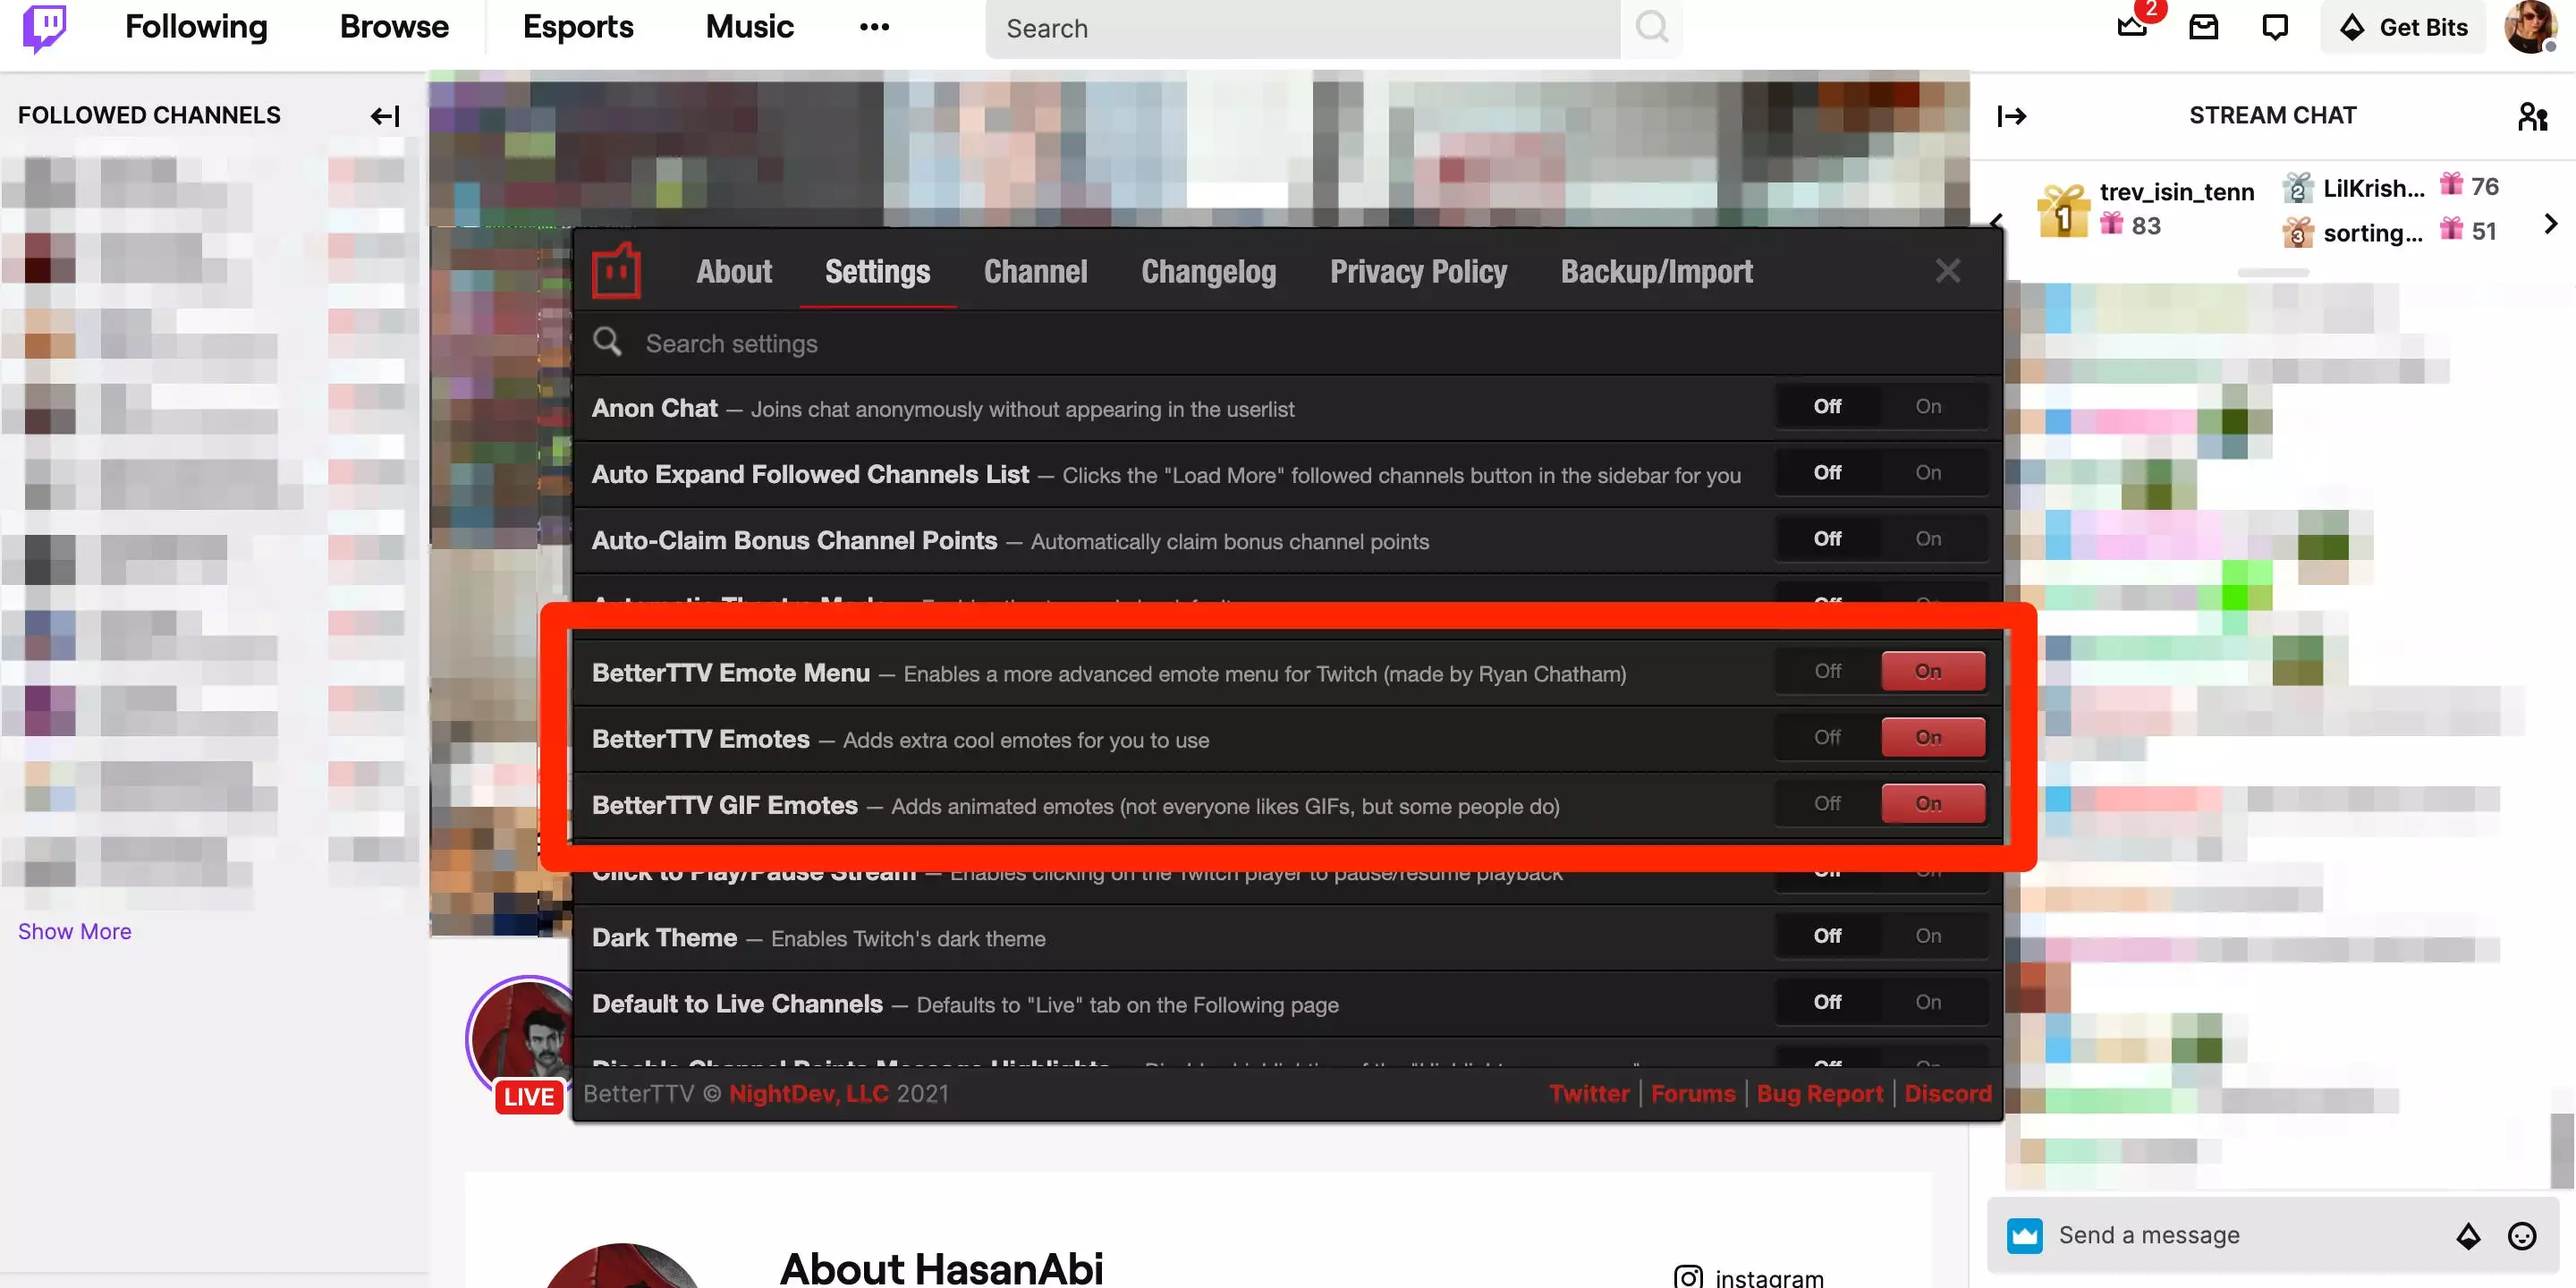Enable Auto-Claim Bonus Channel Points
The height and width of the screenshot is (1288, 2576).
(1928, 538)
